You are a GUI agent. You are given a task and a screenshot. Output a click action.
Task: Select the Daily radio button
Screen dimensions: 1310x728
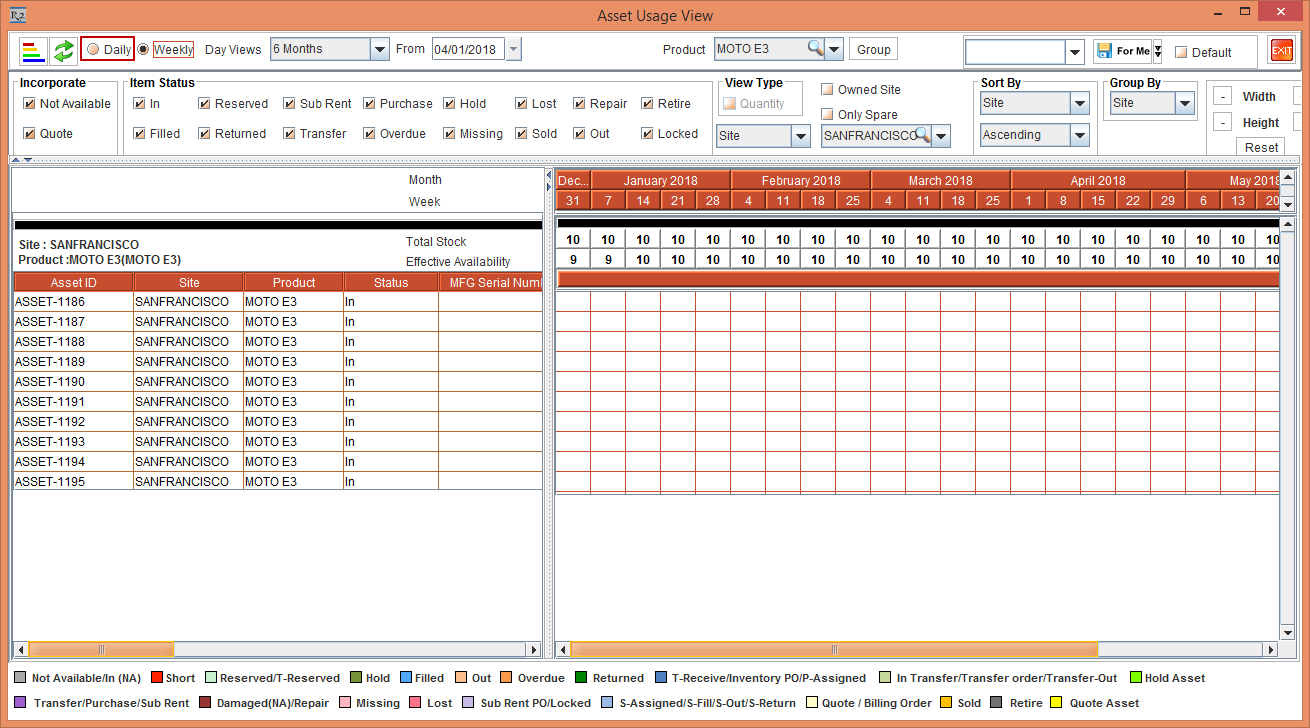point(93,49)
